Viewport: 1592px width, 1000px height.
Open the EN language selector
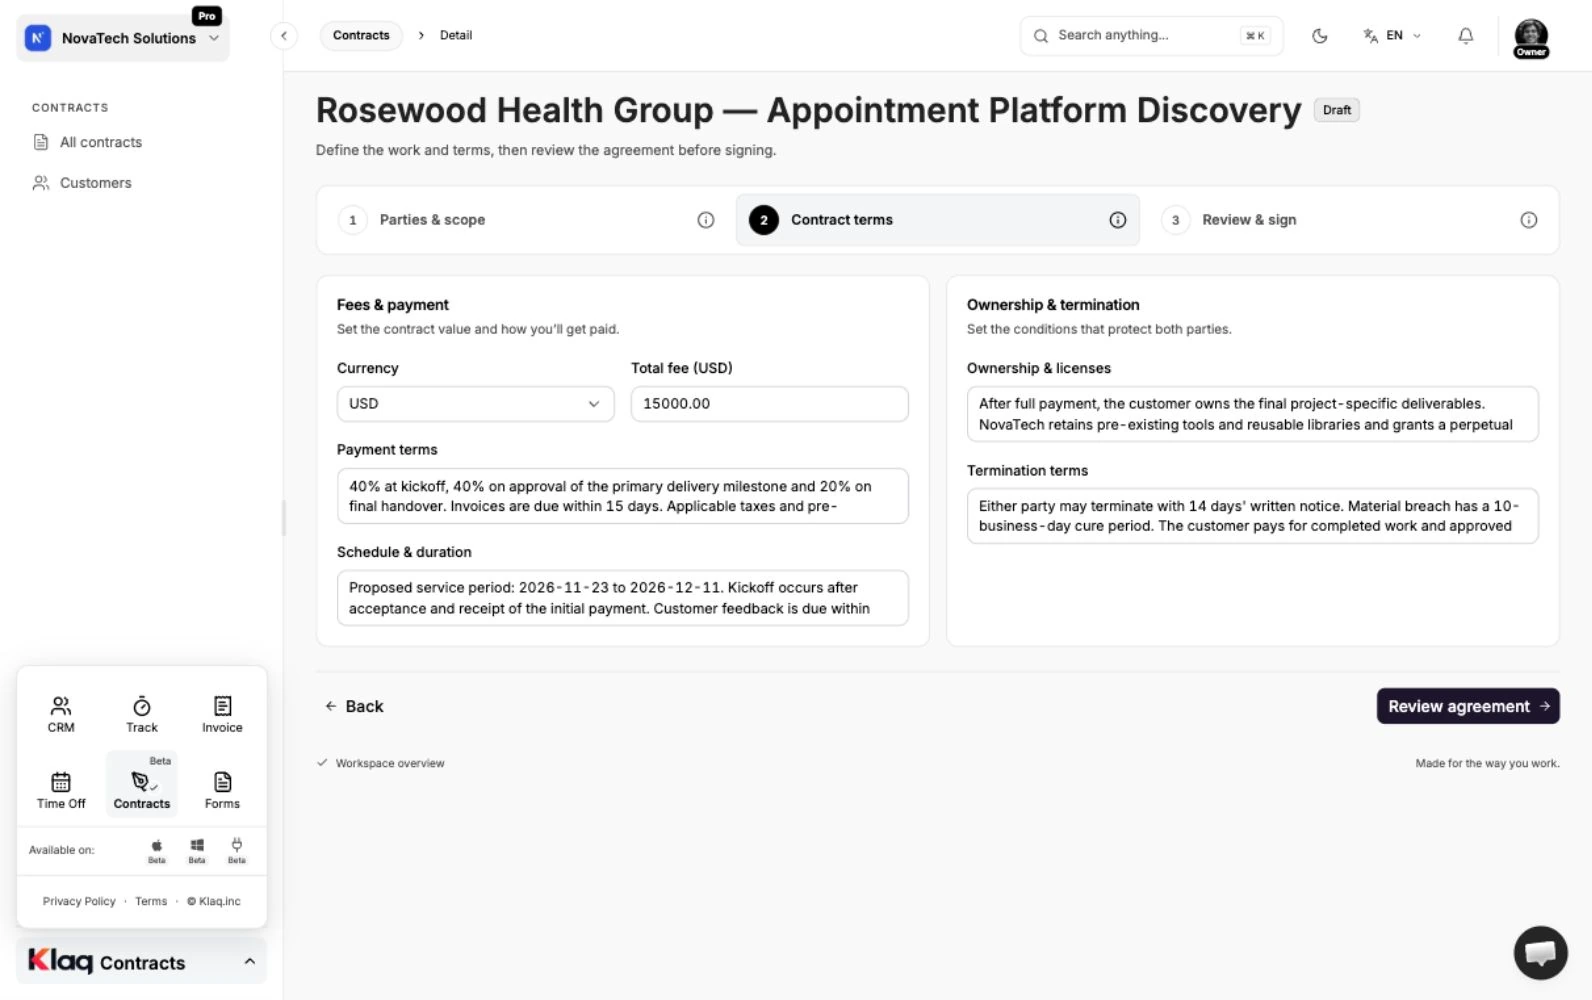click(1392, 36)
